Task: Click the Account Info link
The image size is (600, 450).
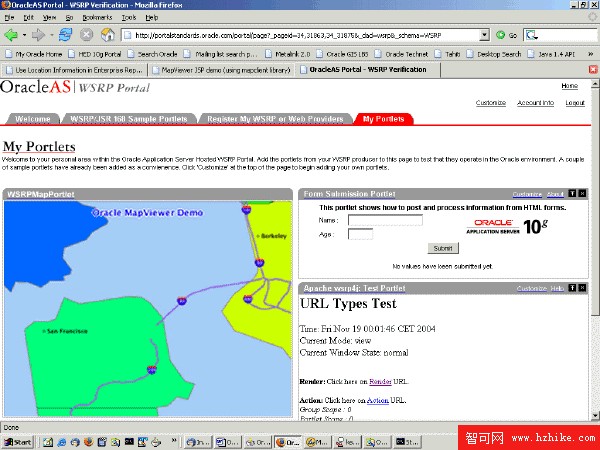Action: (535, 103)
